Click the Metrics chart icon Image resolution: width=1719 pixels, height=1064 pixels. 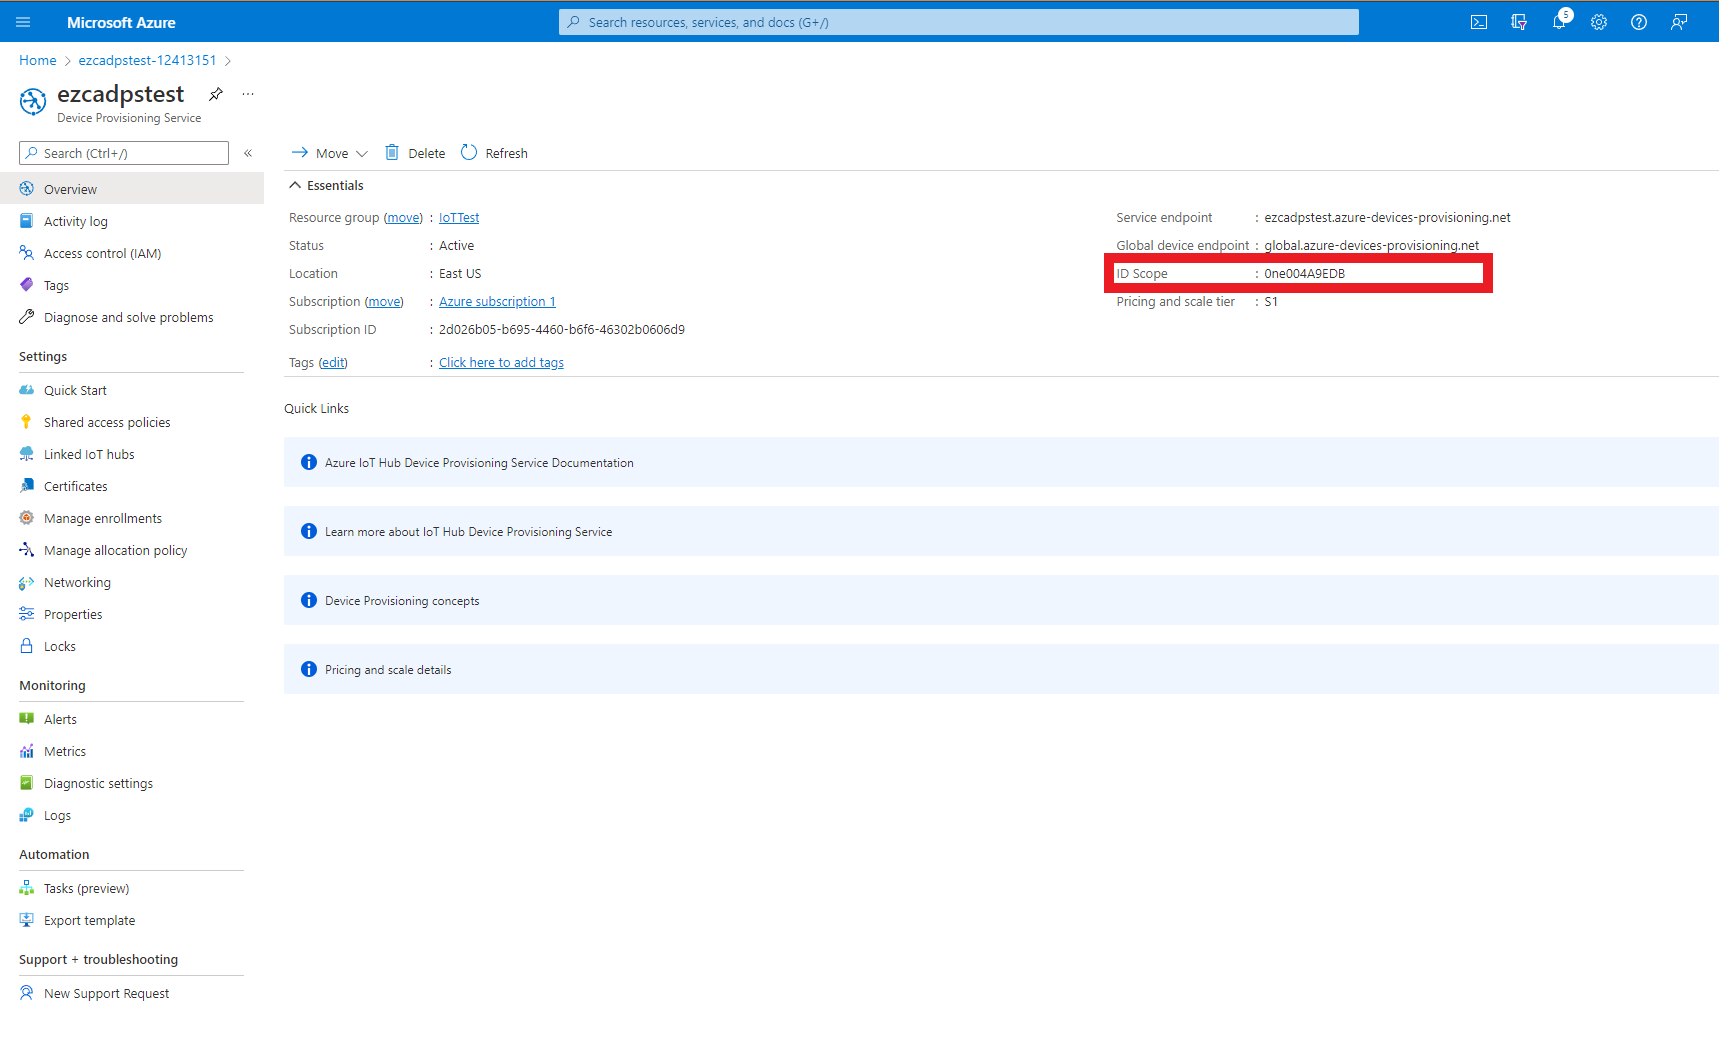click(27, 751)
